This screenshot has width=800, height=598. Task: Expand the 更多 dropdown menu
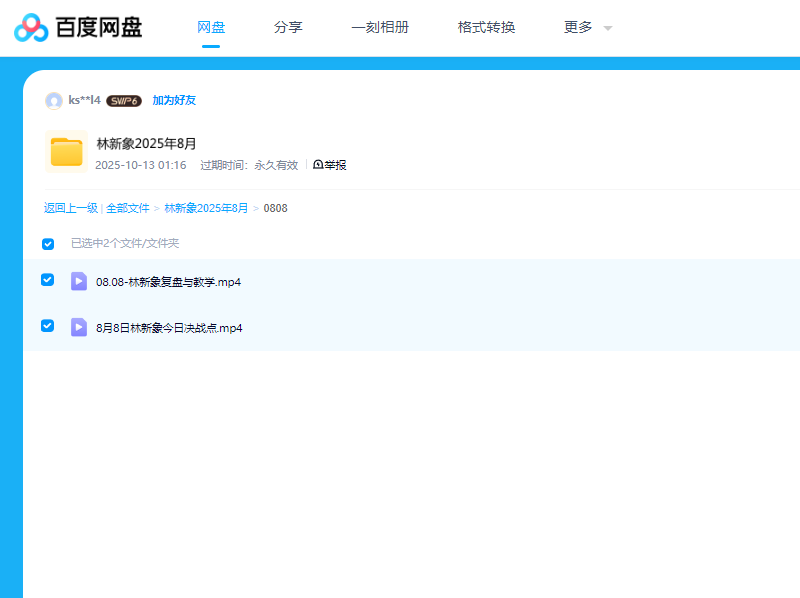pos(587,28)
